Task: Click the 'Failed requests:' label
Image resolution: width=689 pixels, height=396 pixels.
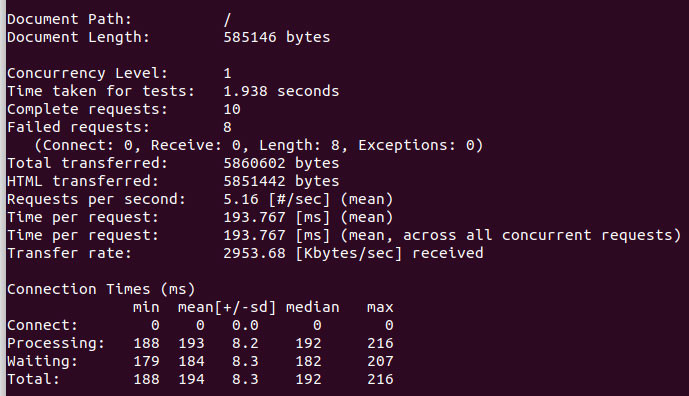Action: click(x=78, y=127)
